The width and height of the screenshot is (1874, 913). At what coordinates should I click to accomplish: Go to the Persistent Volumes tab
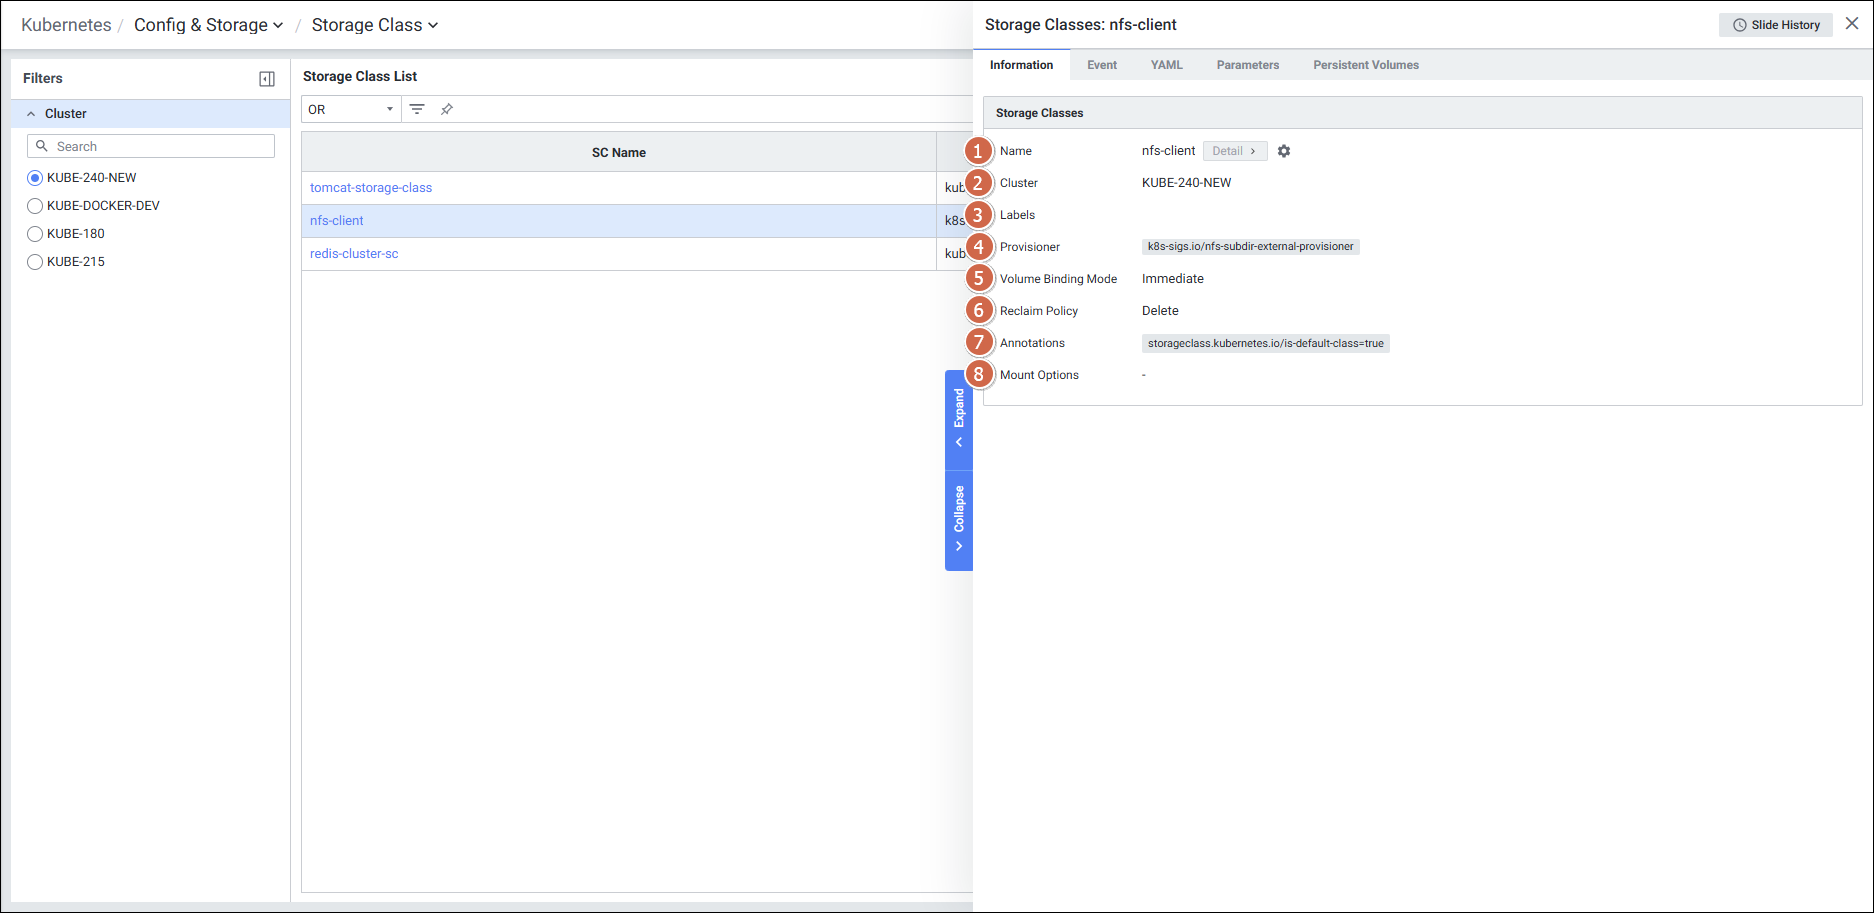click(1365, 65)
